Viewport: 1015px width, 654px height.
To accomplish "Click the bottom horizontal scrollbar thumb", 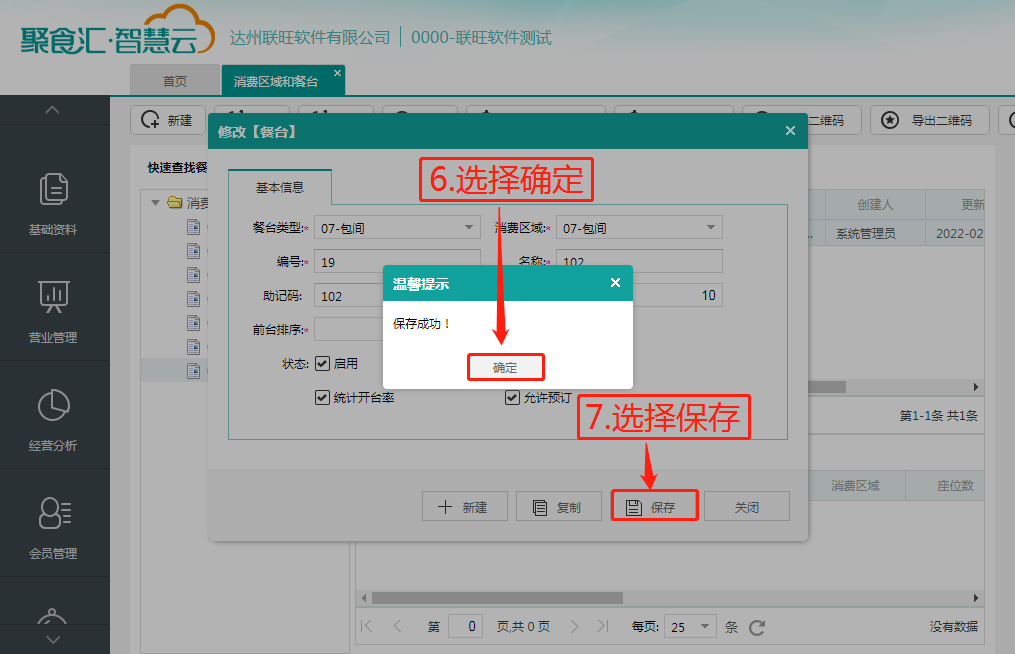I will coord(497,598).
